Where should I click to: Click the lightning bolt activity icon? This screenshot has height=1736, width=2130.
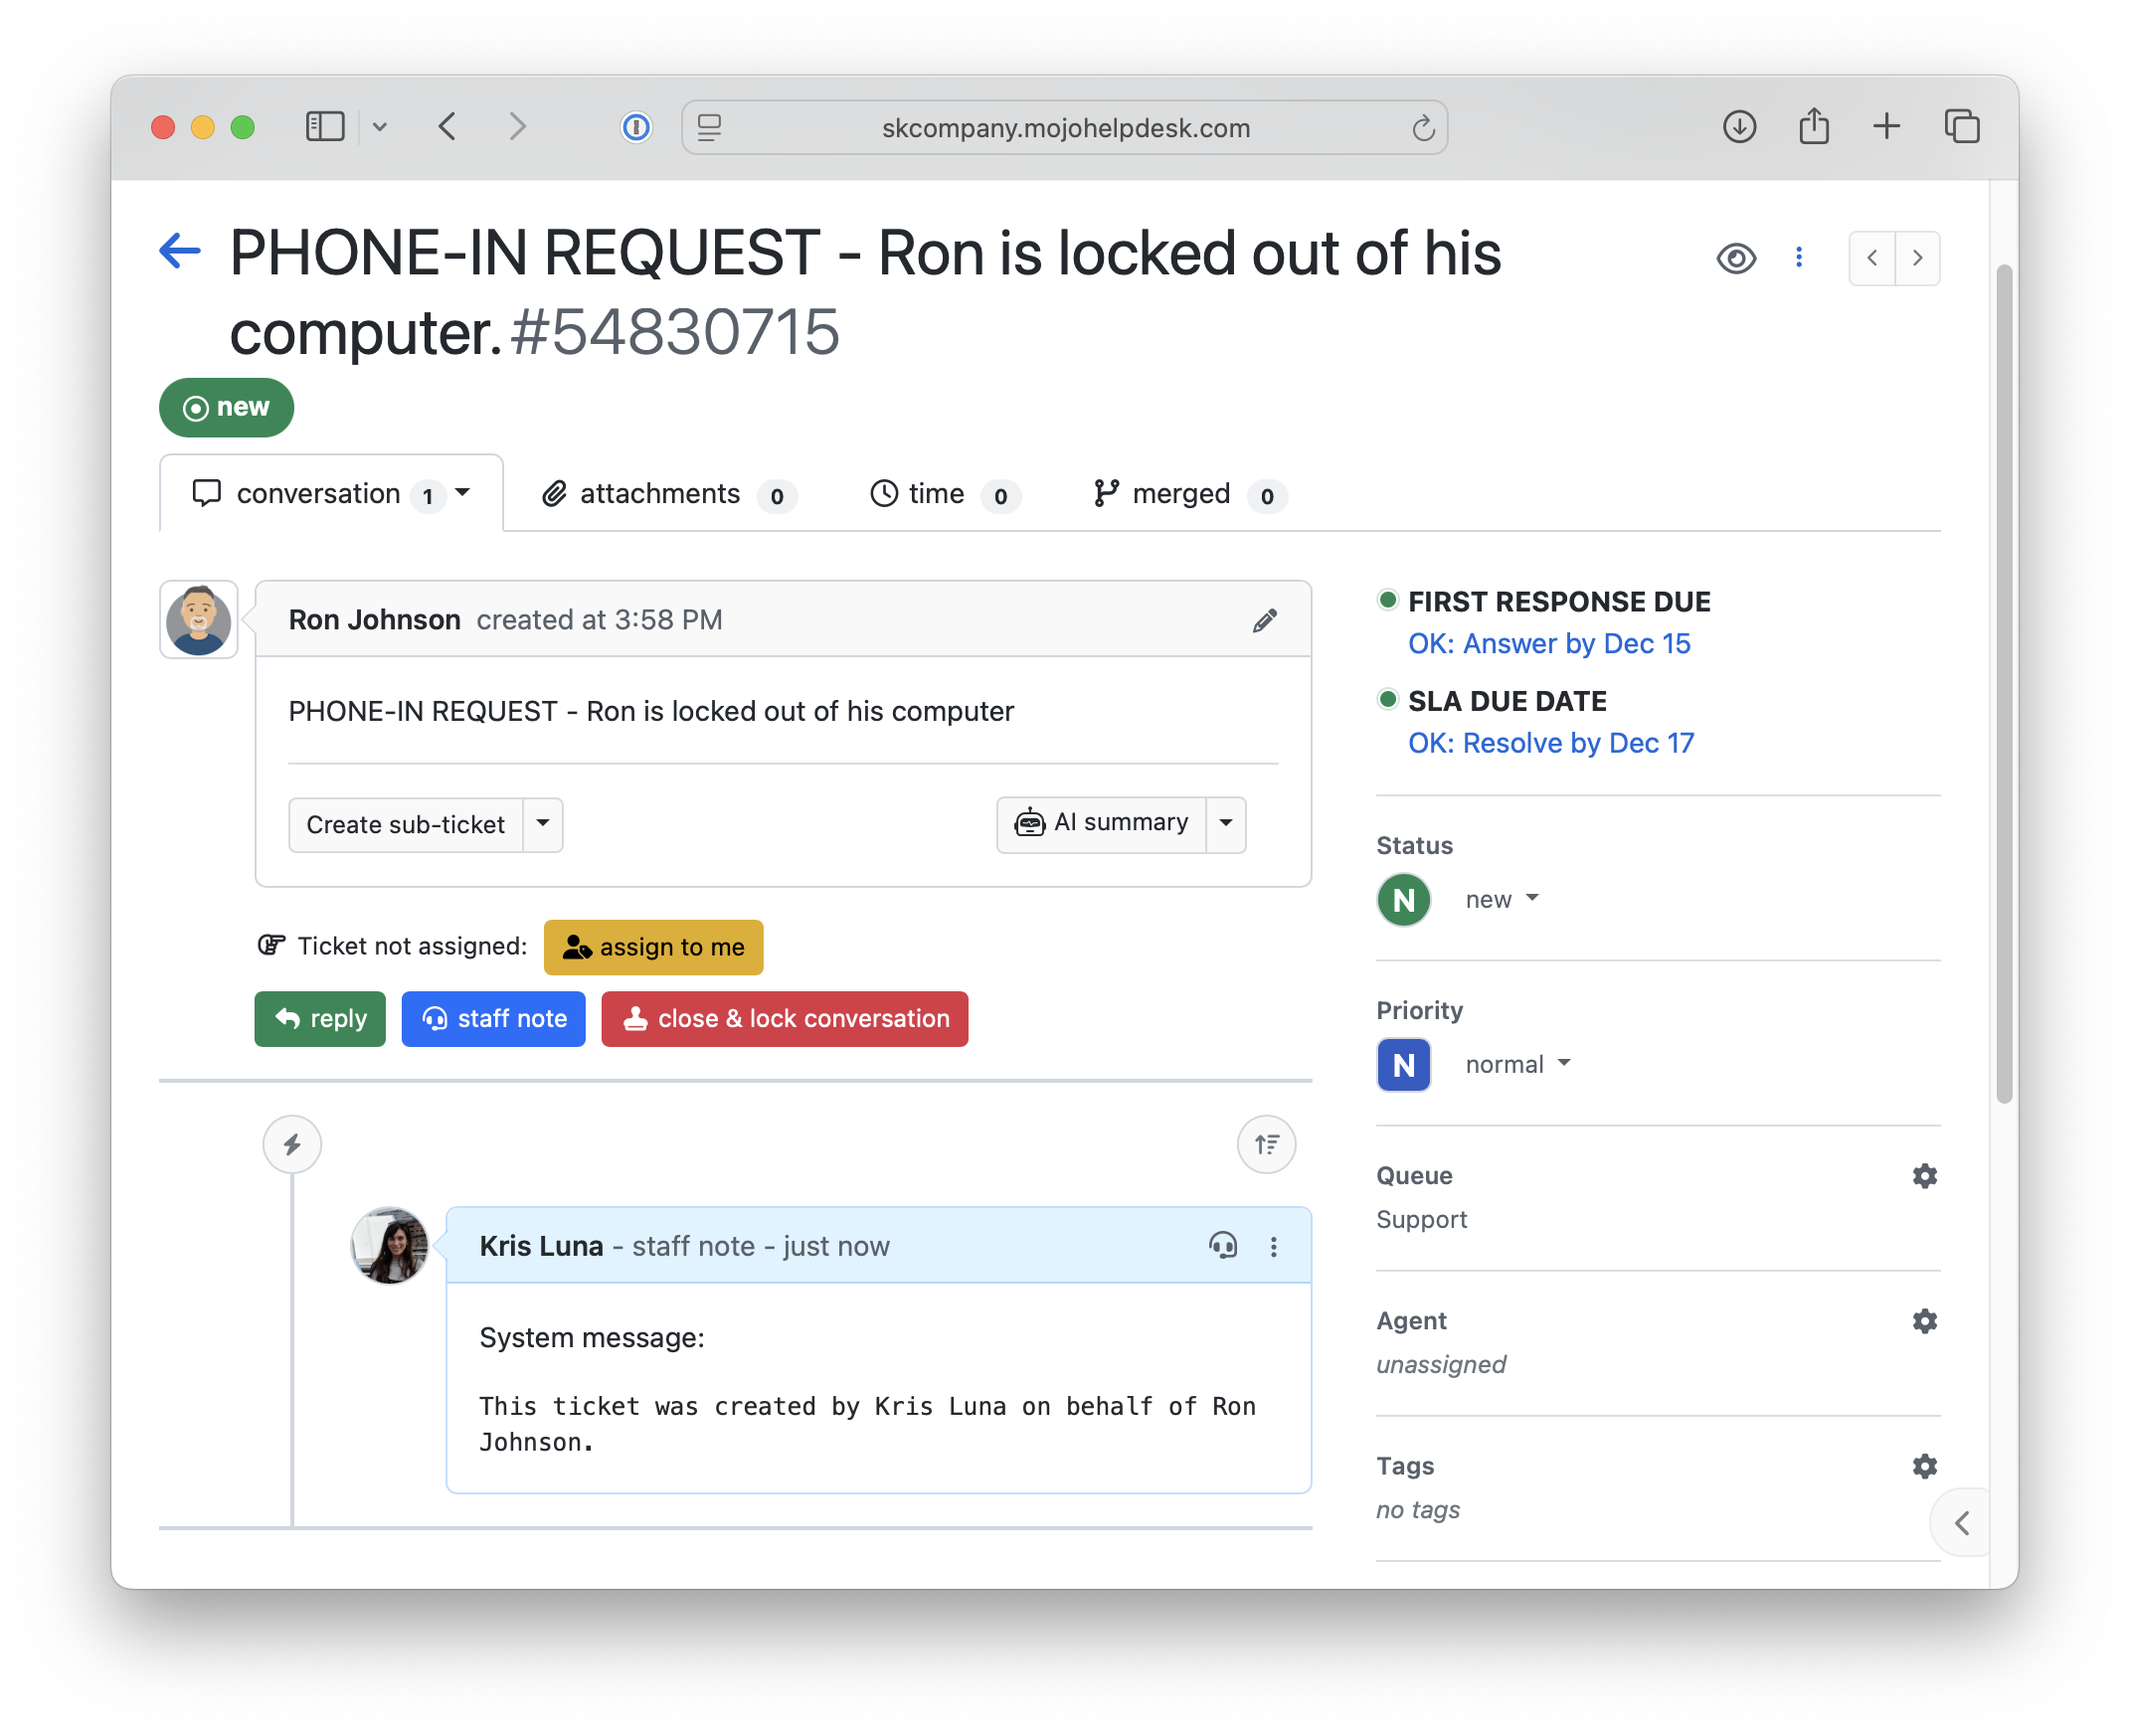coord(292,1144)
